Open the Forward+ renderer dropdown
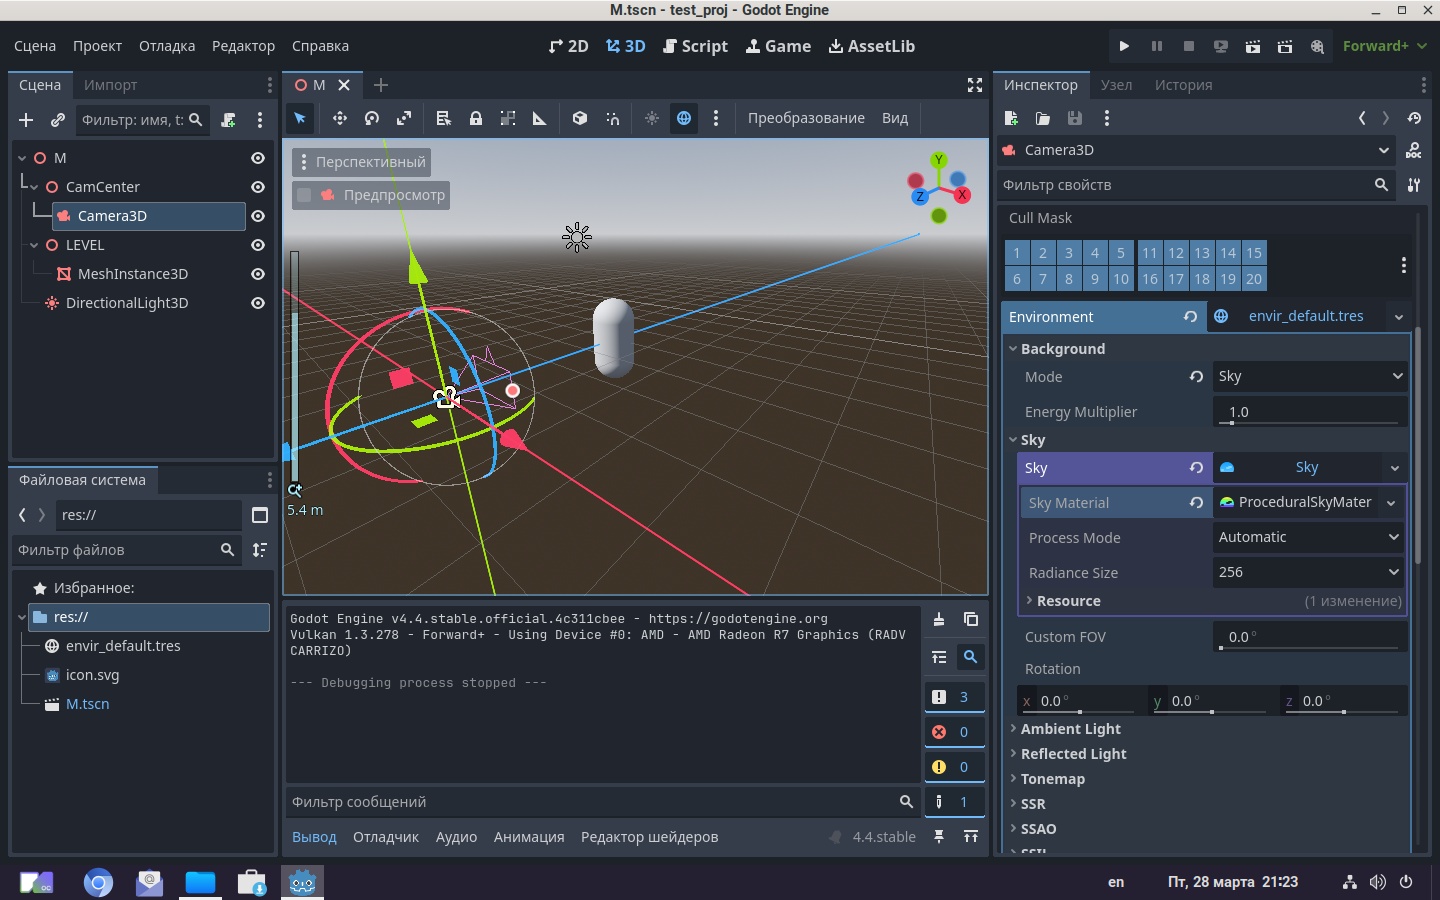Screen dimensions: 1440x900 tap(1384, 46)
